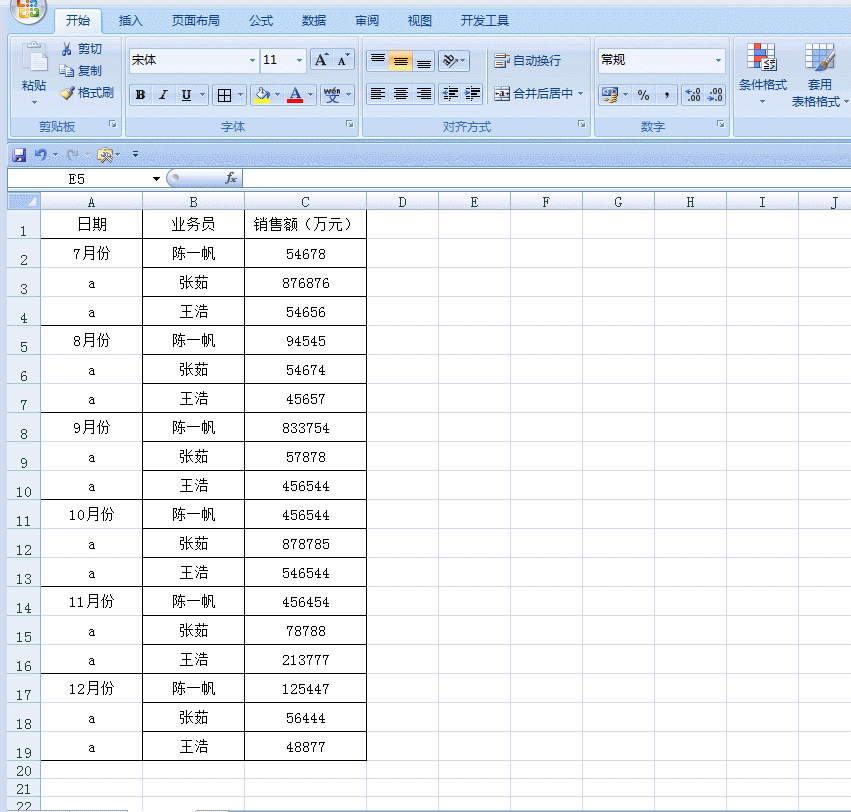Switch to the 开始 tab

pos(78,21)
